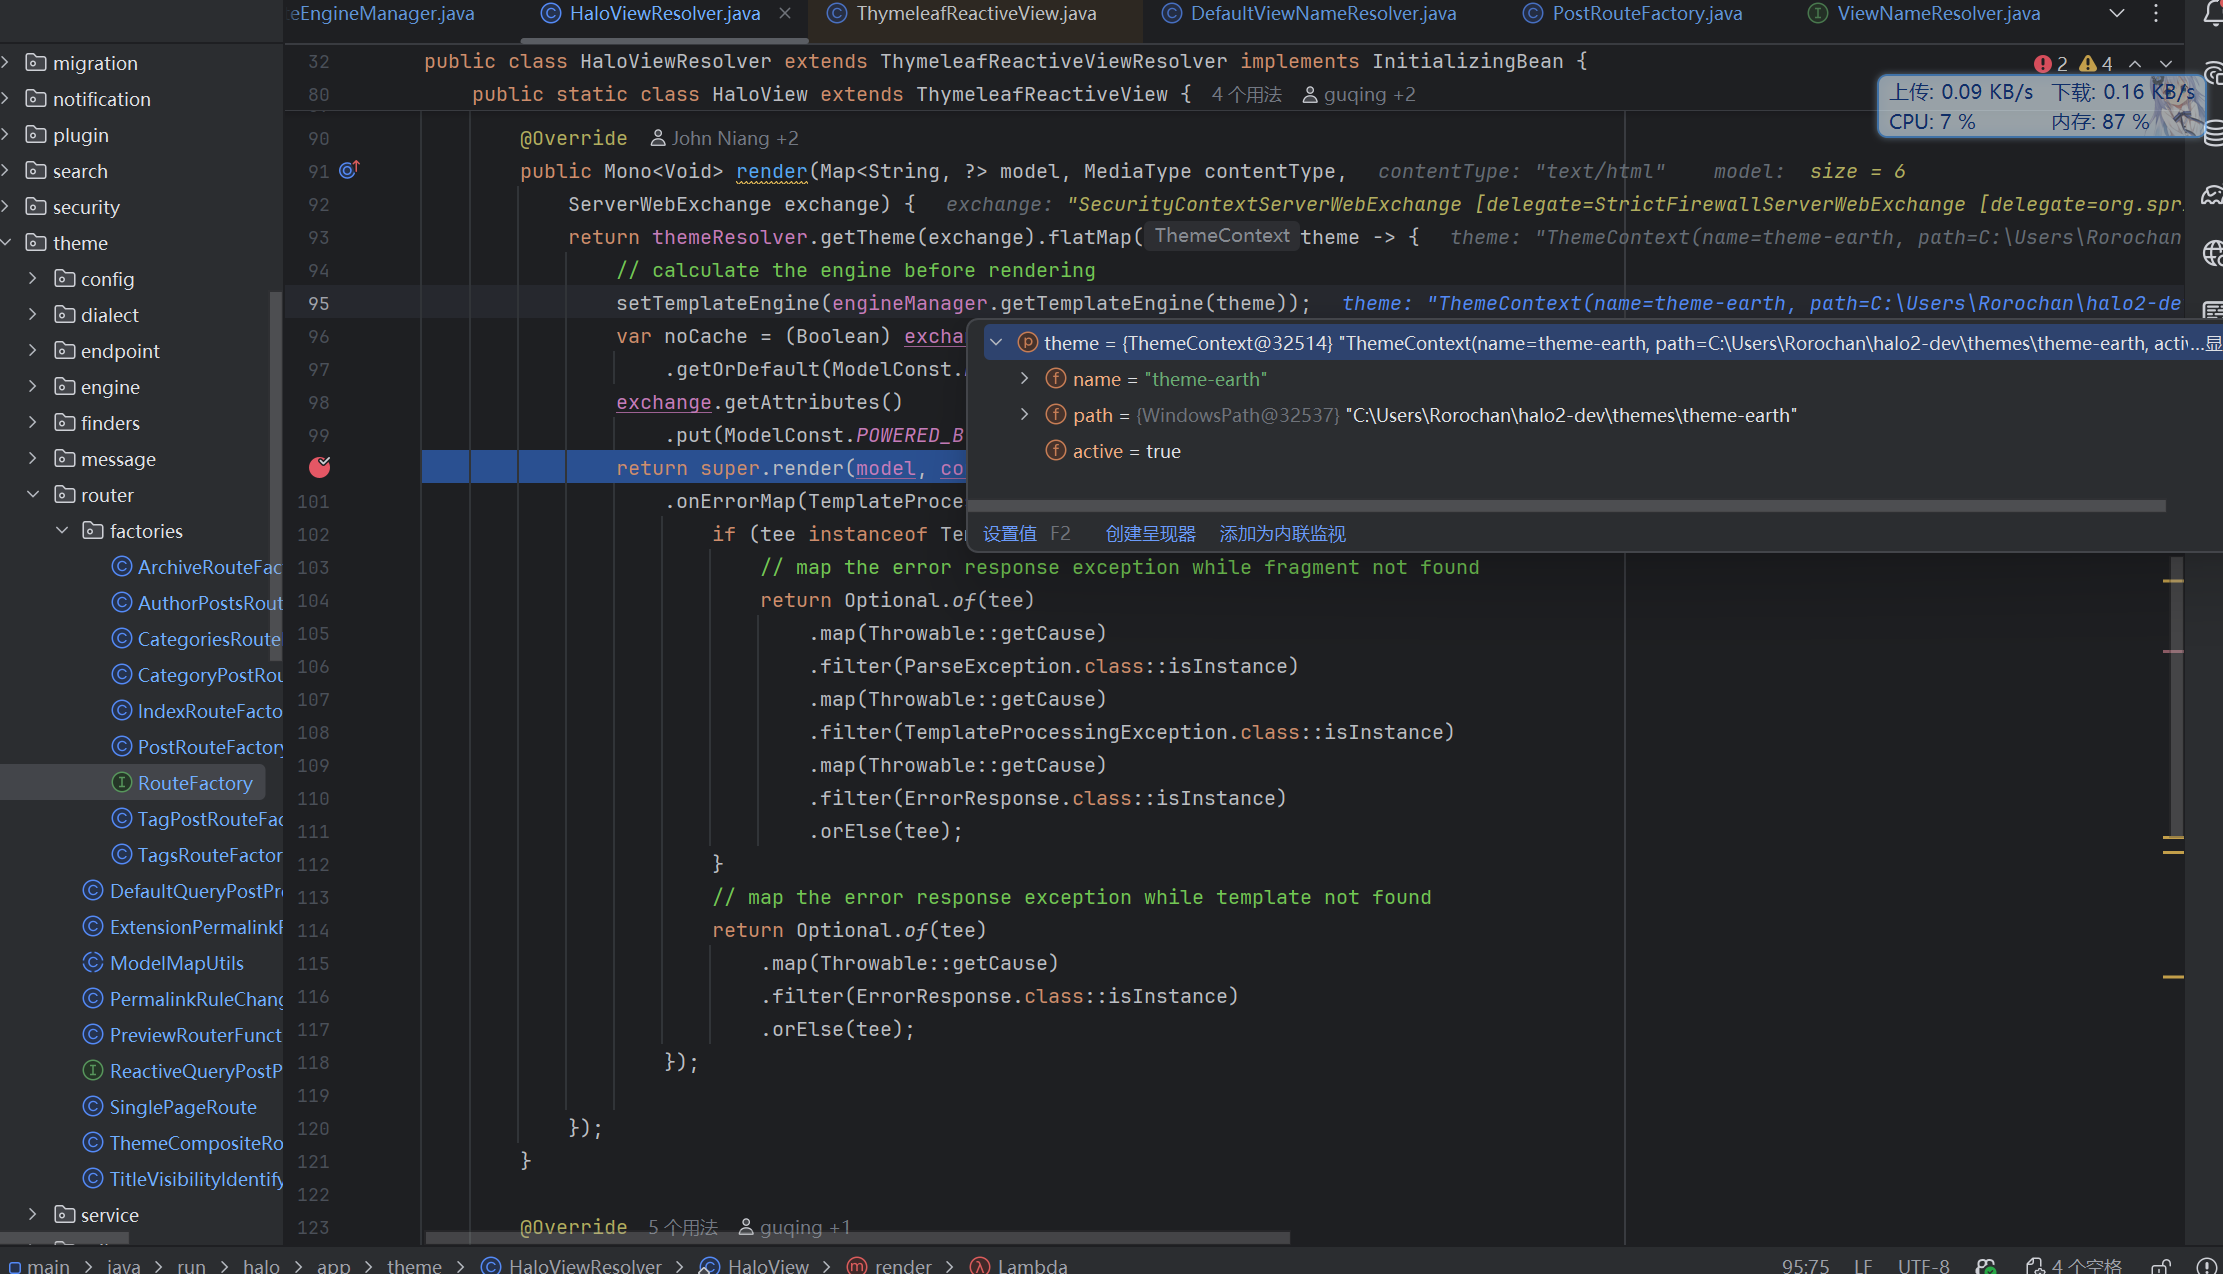Jump to the next highlighted error arrow
Viewport: 2223px width, 1274px height.
pyautogui.click(x=2166, y=64)
